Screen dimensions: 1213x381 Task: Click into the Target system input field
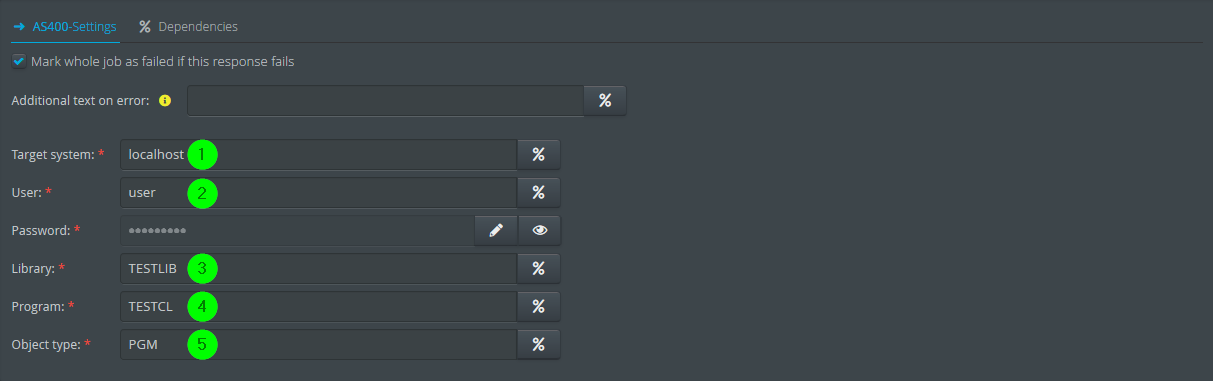(319, 155)
